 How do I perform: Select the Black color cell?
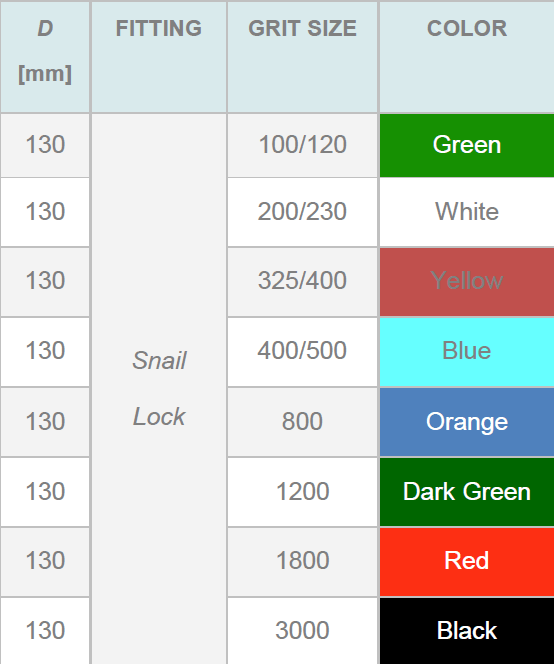click(x=467, y=631)
